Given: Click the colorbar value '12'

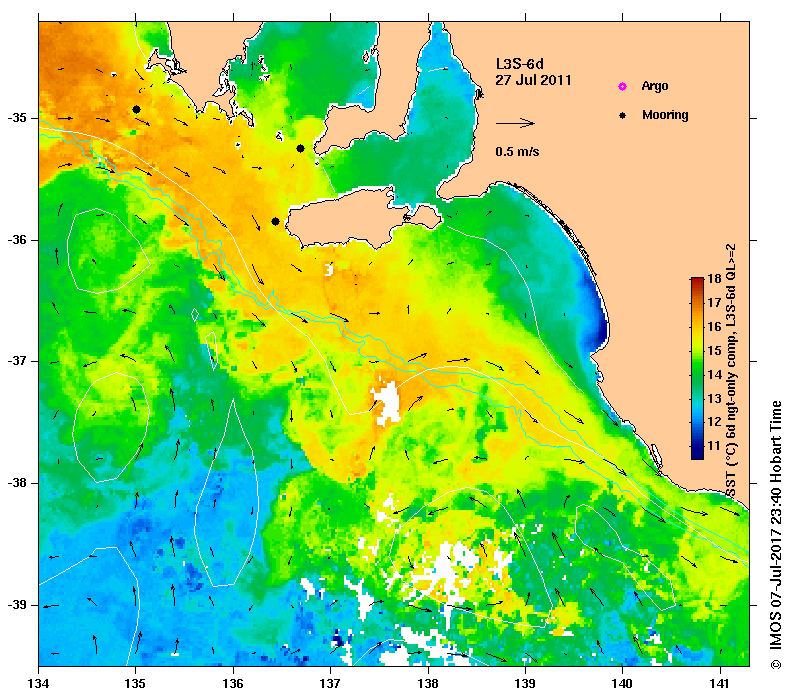Looking at the screenshot, I should (x=714, y=422).
